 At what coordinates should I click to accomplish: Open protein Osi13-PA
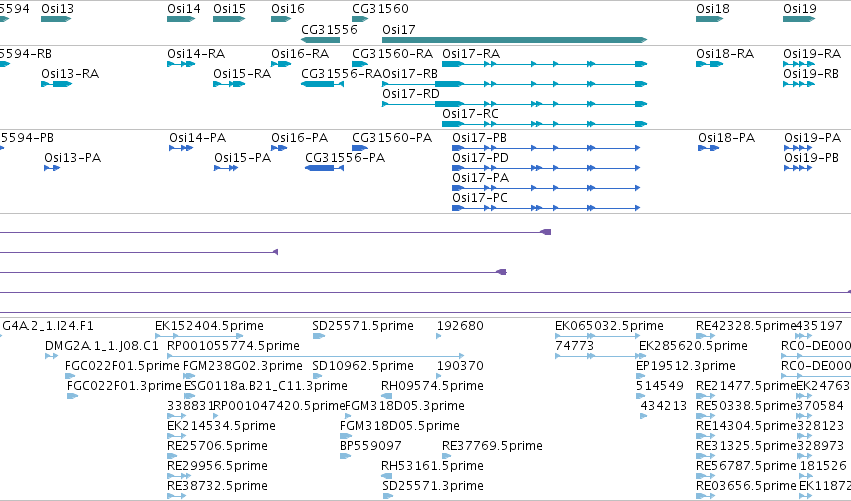tap(52, 168)
